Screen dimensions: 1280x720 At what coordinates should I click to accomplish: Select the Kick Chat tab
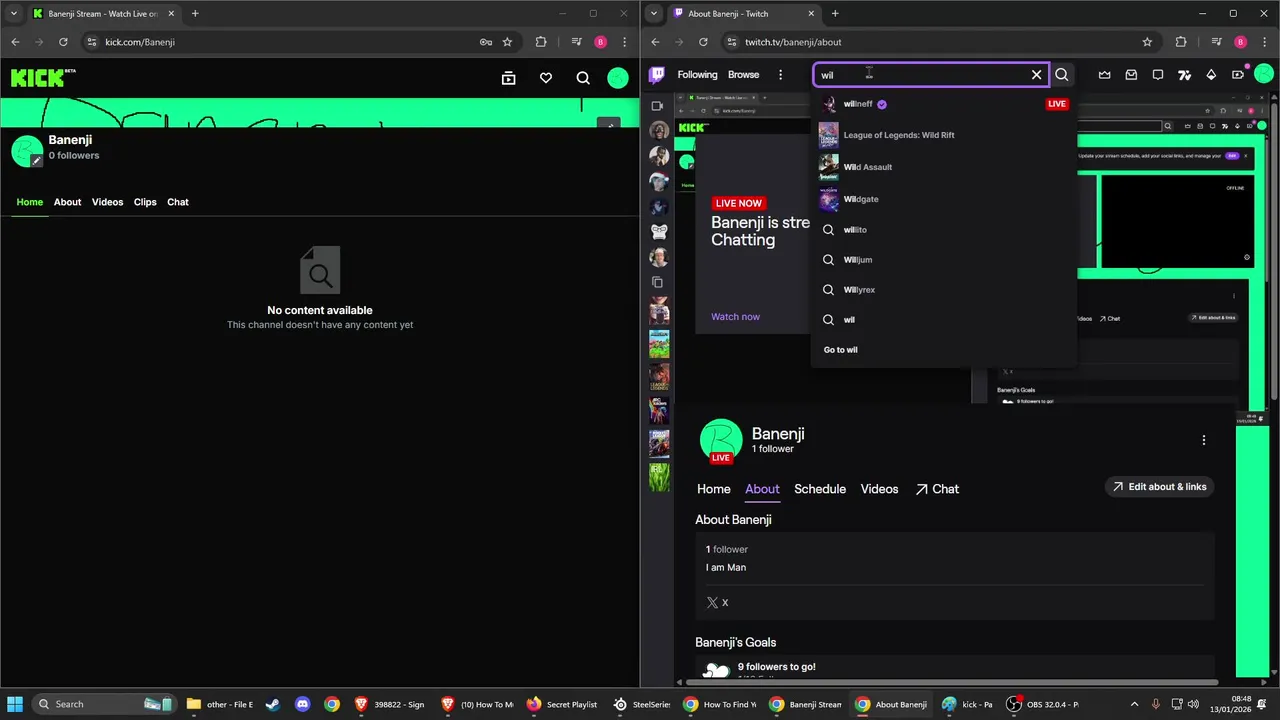point(178,202)
